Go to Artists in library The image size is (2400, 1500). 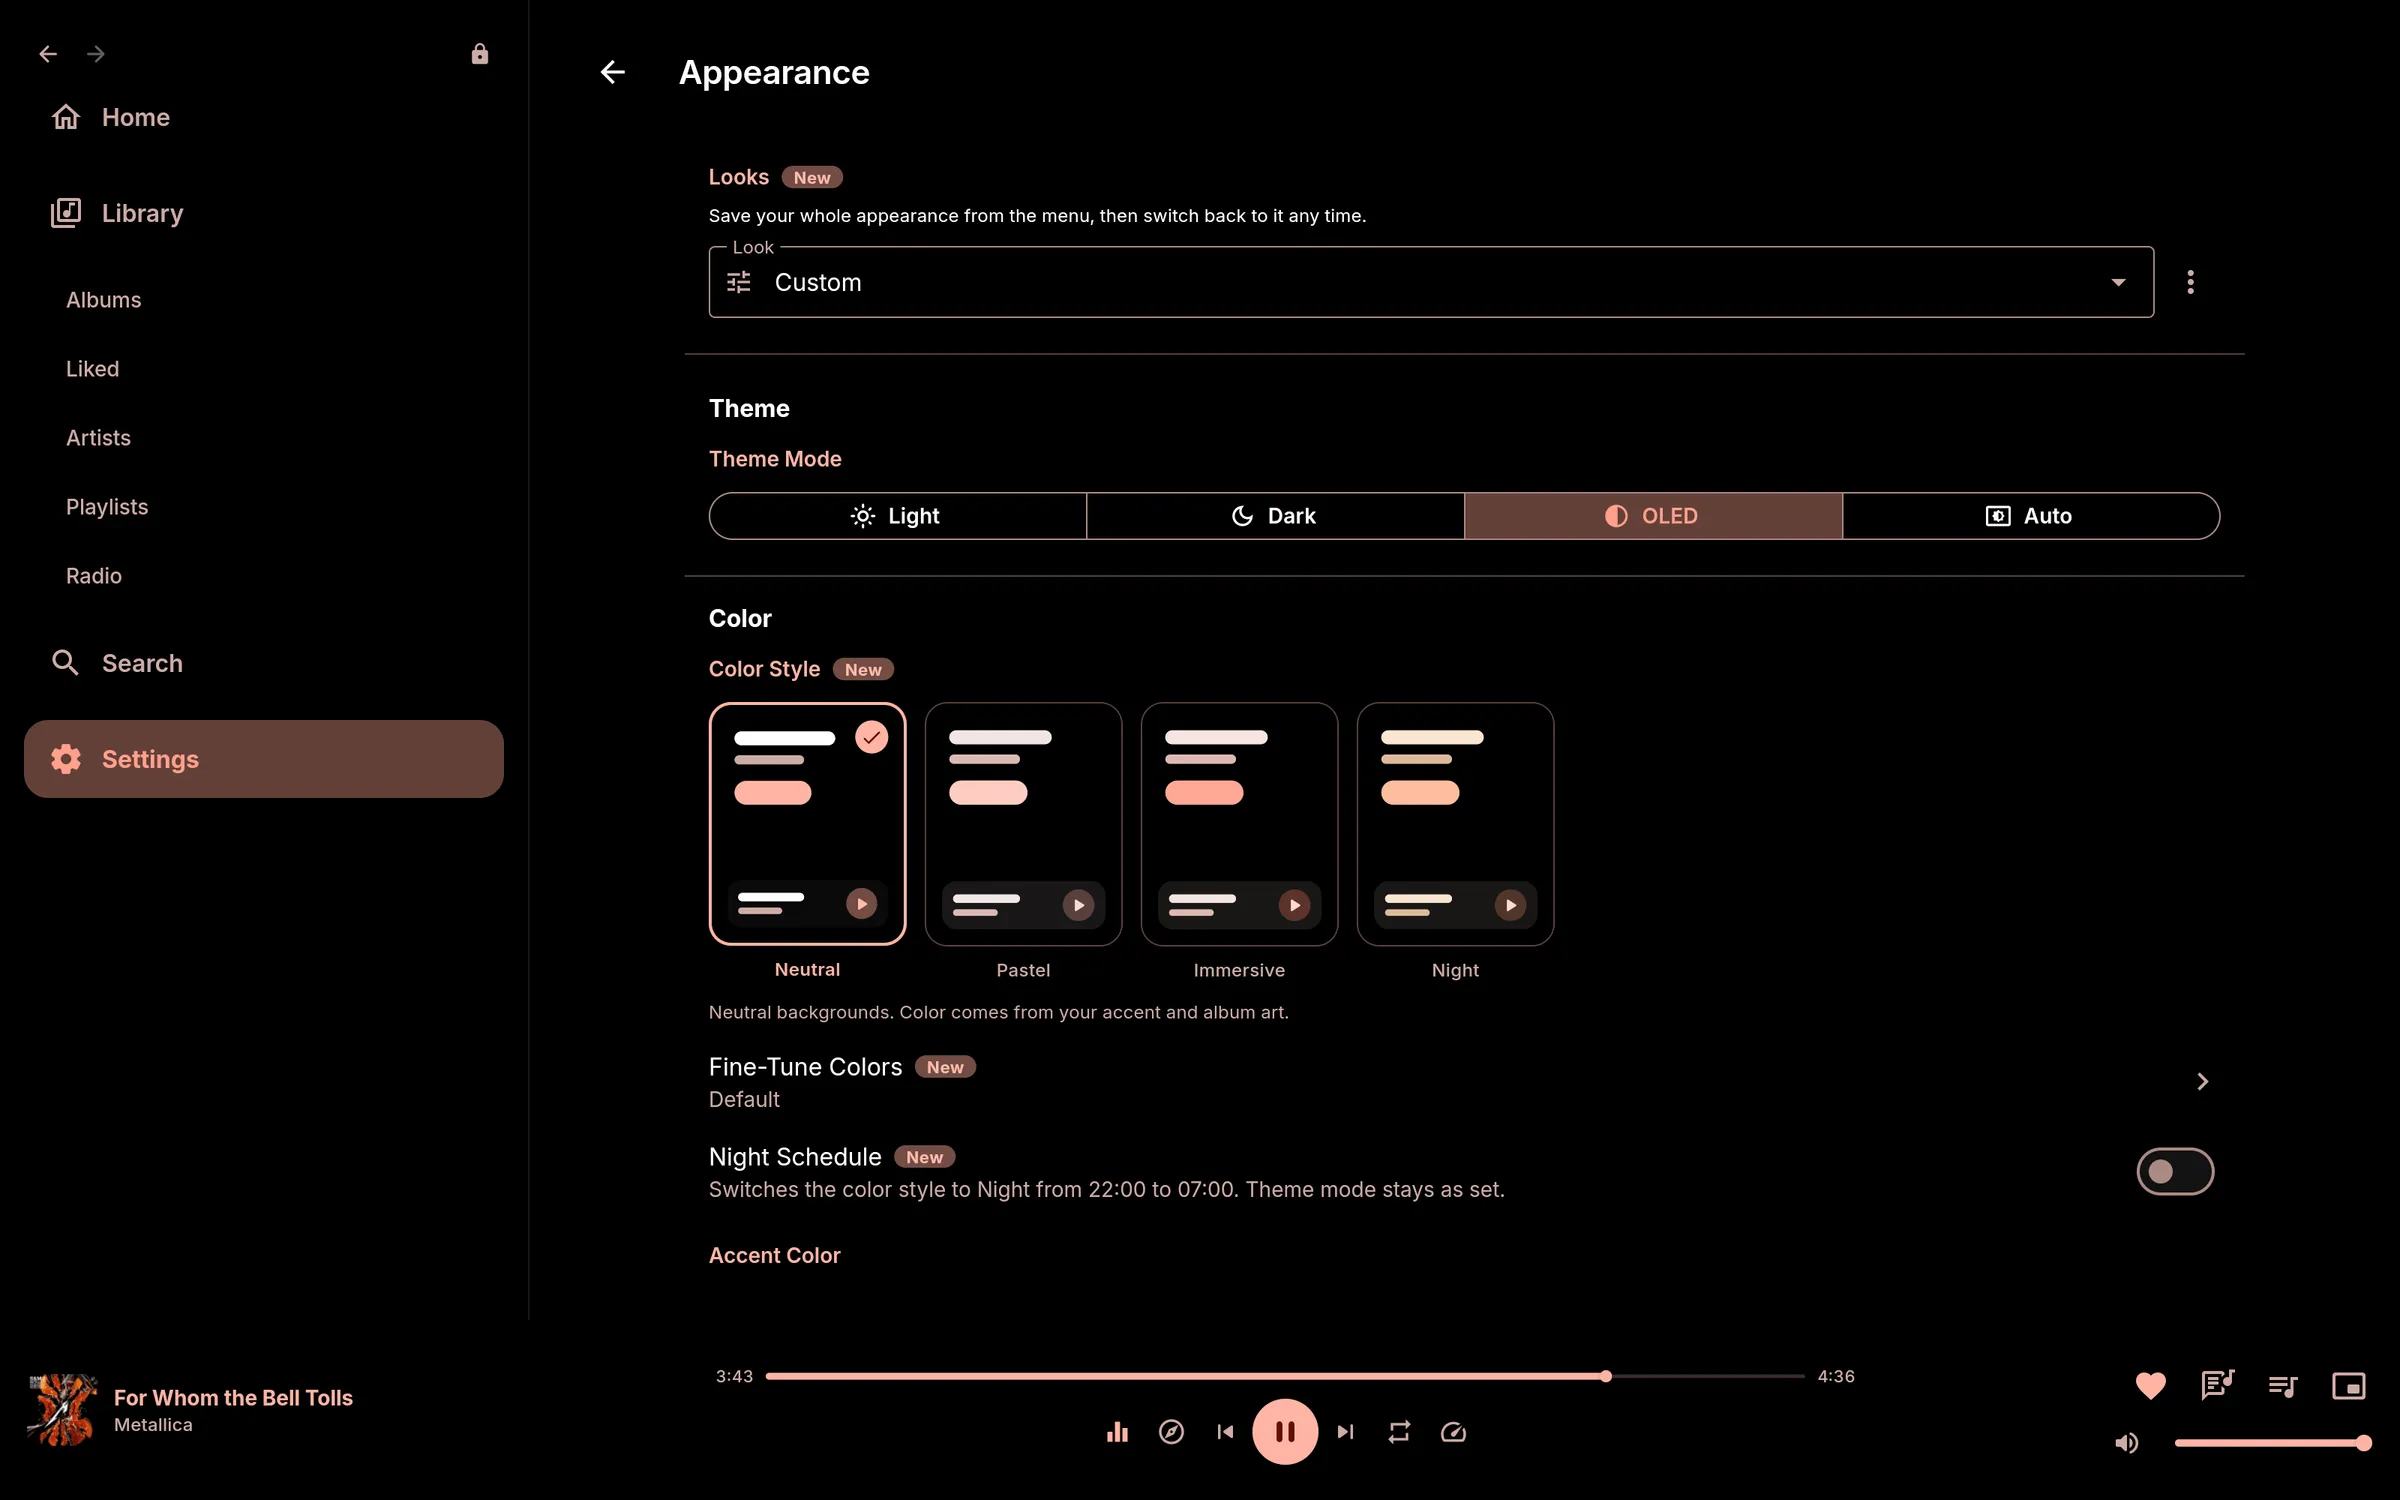click(98, 438)
